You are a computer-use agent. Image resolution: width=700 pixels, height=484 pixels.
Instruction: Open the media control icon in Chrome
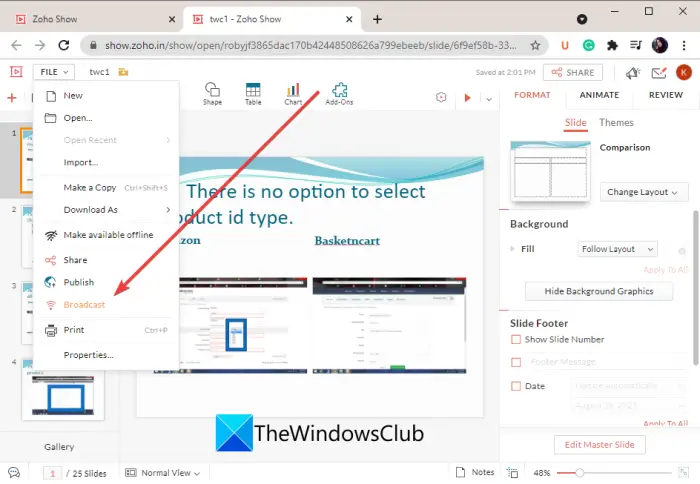coord(636,45)
